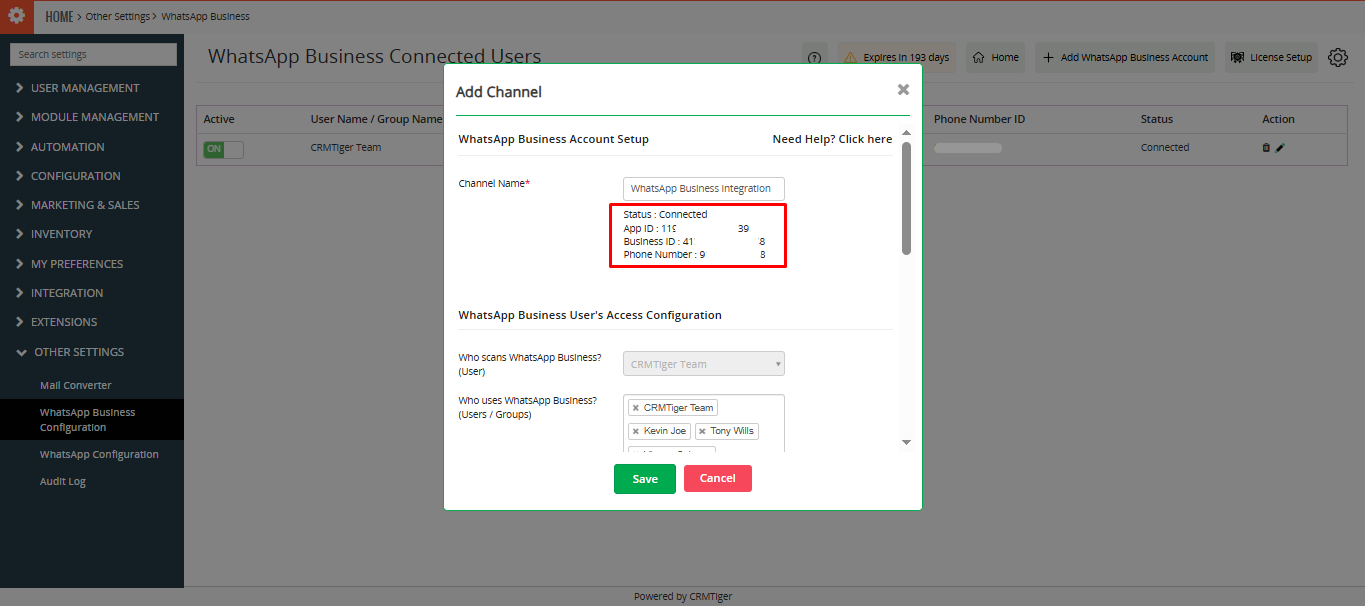Click Powered by CRMTiger footer text
This screenshot has height=606, width=1365.
(x=683, y=597)
